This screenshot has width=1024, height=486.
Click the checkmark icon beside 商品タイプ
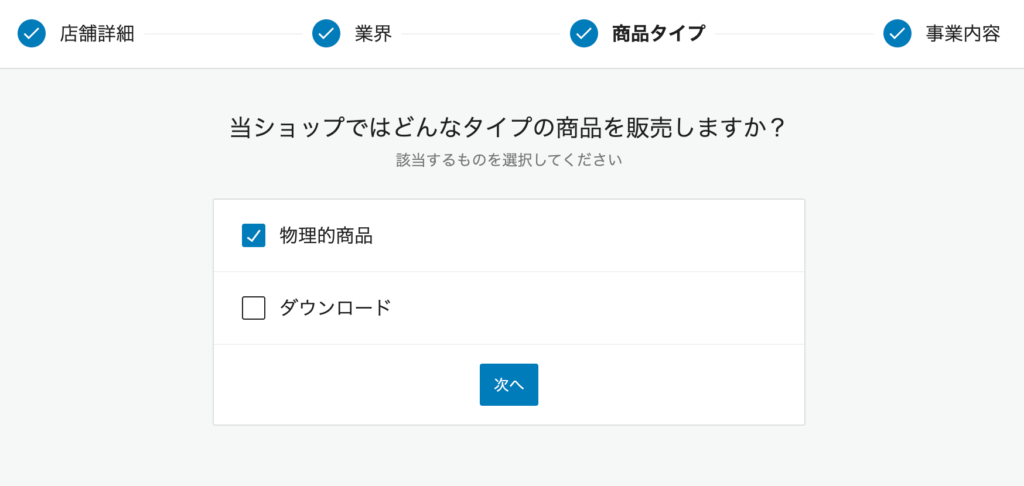[x=584, y=33]
